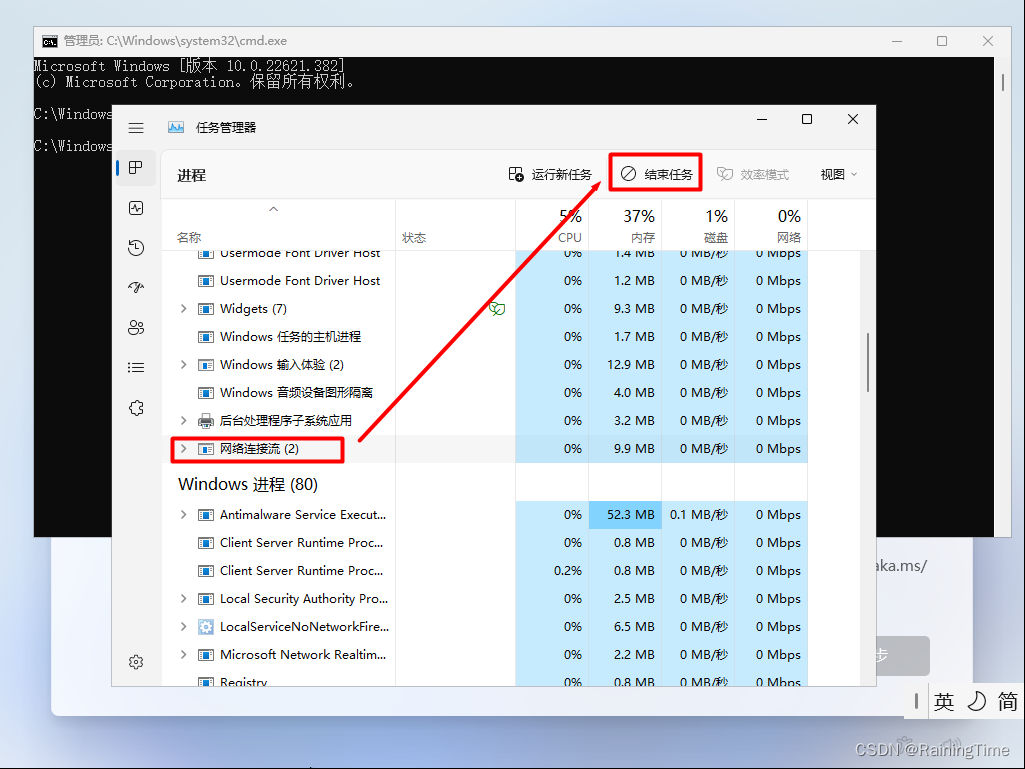Image resolution: width=1025 pixels, height=769 pixels.
Task: Click the collapse arrow above 名称 column
Action: pyautogui.click(x=273, y=209)
